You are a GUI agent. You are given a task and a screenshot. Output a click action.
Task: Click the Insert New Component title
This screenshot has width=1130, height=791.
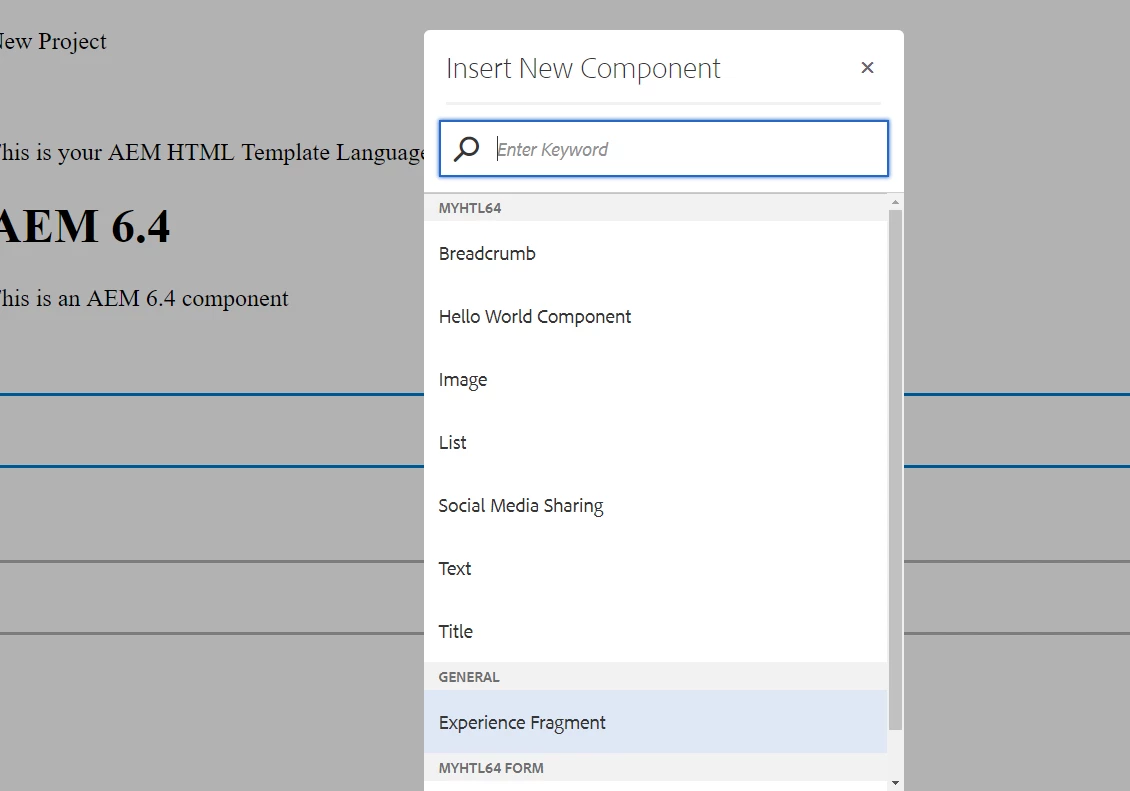pyautogui.click(x=583, y=68)
